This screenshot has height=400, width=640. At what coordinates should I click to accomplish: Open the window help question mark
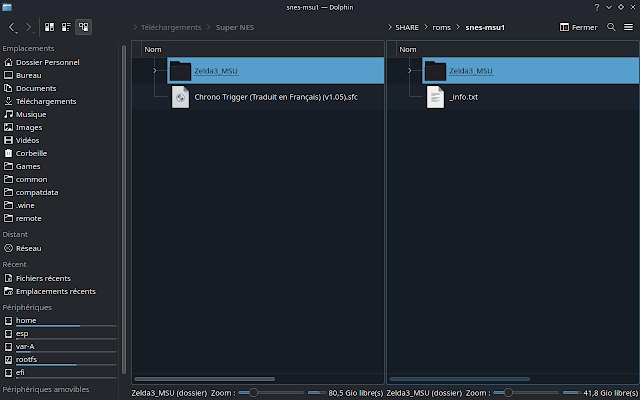point(597,7)
